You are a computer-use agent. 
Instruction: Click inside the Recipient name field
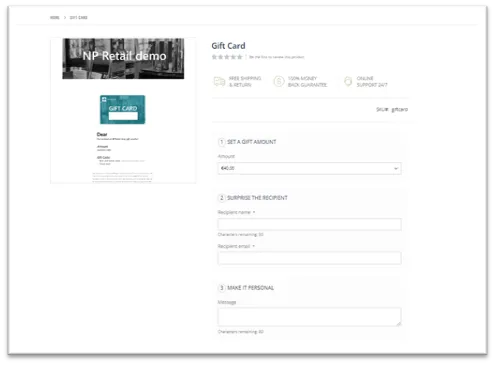(x=309, y=224)
